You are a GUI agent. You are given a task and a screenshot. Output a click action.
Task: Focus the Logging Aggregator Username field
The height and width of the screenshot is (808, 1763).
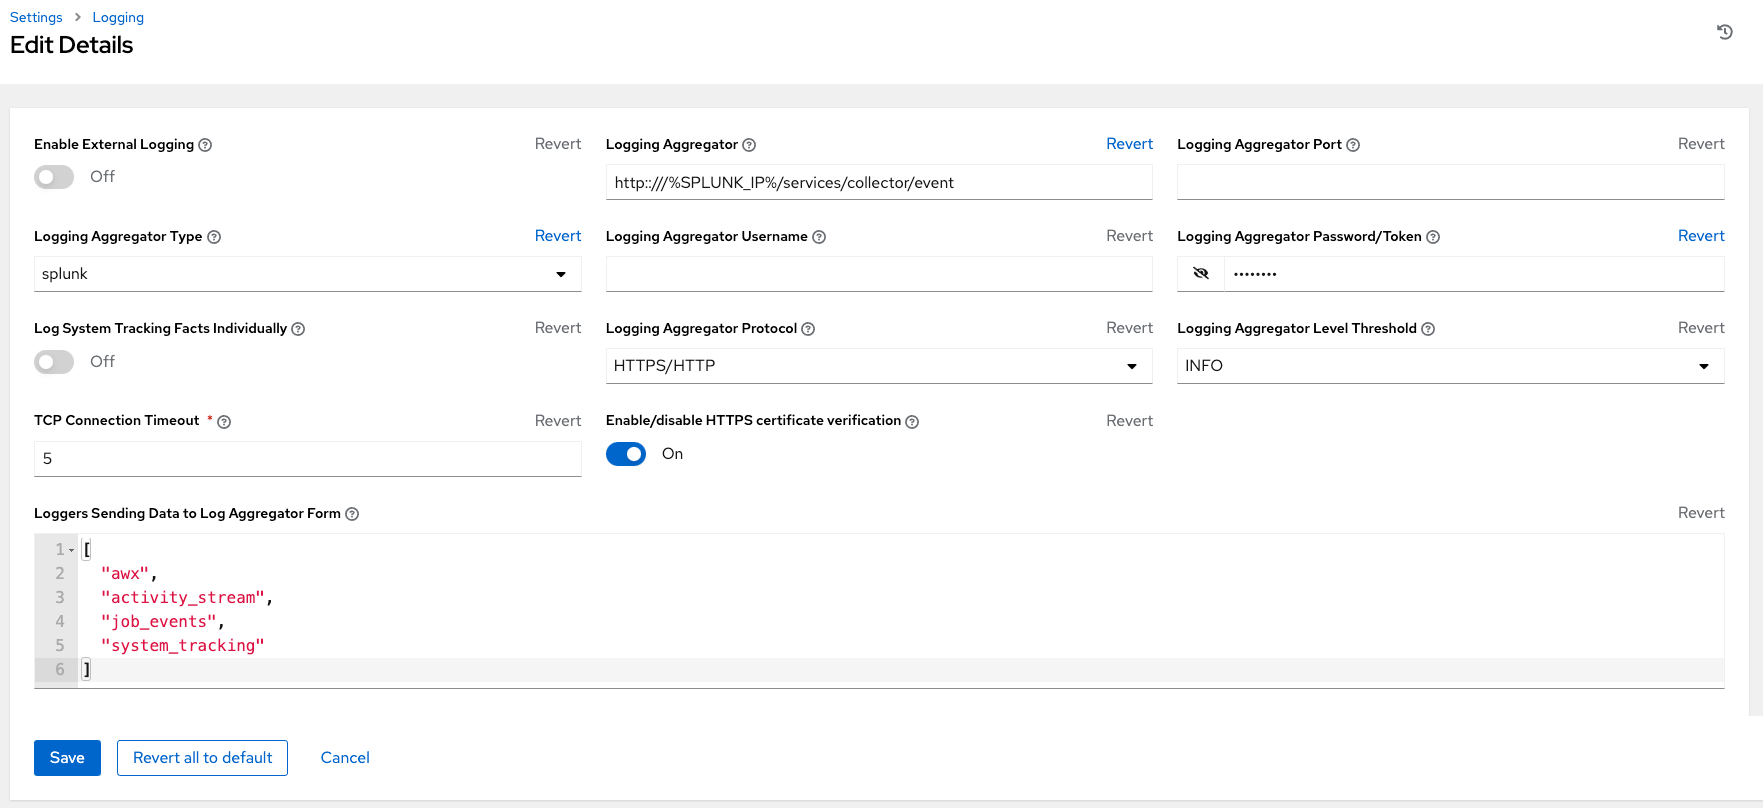coord(879,274)
